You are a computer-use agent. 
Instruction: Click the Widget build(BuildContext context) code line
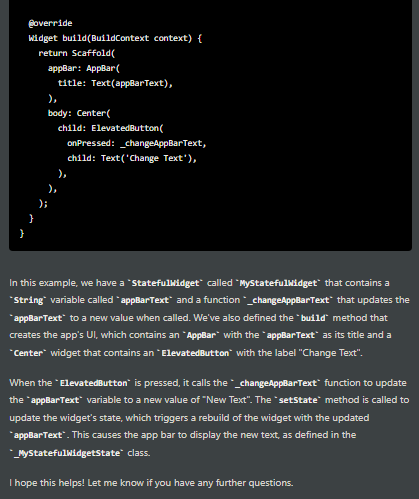[115, 38]
